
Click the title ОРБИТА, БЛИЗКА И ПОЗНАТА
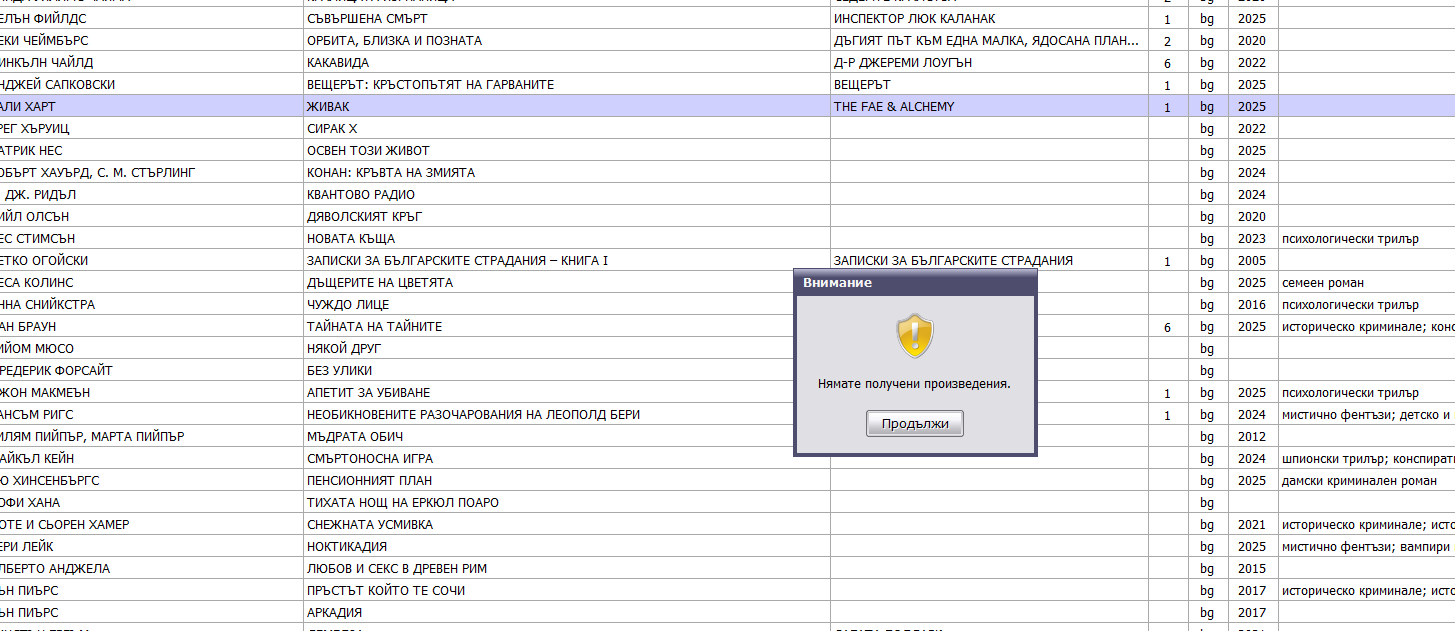click(x=394, y=41)
